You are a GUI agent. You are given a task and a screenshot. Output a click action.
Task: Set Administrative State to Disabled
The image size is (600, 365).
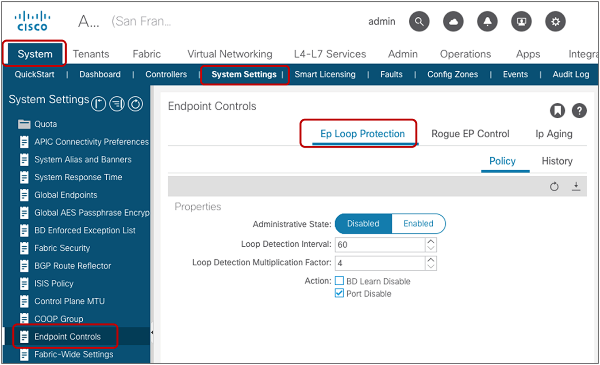[x=363, y=223]
